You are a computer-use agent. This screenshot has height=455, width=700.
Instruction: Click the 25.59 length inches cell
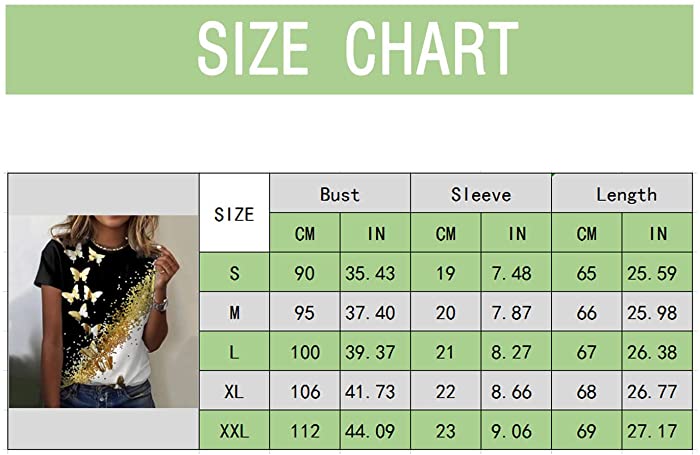[657, 272]
